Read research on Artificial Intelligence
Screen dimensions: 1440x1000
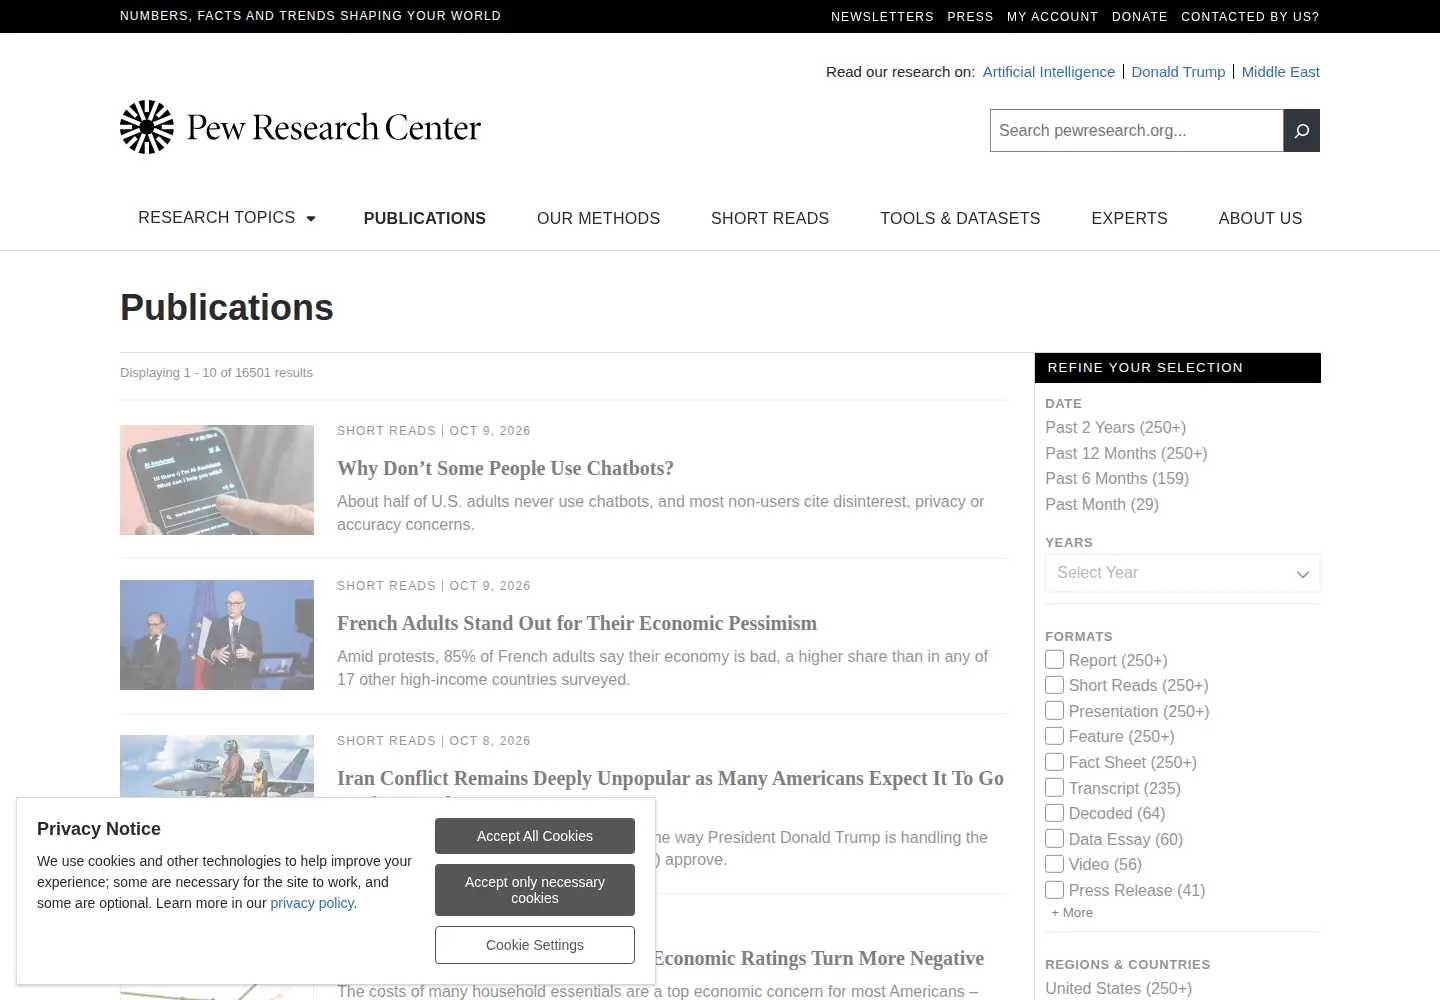[1048, 72]
